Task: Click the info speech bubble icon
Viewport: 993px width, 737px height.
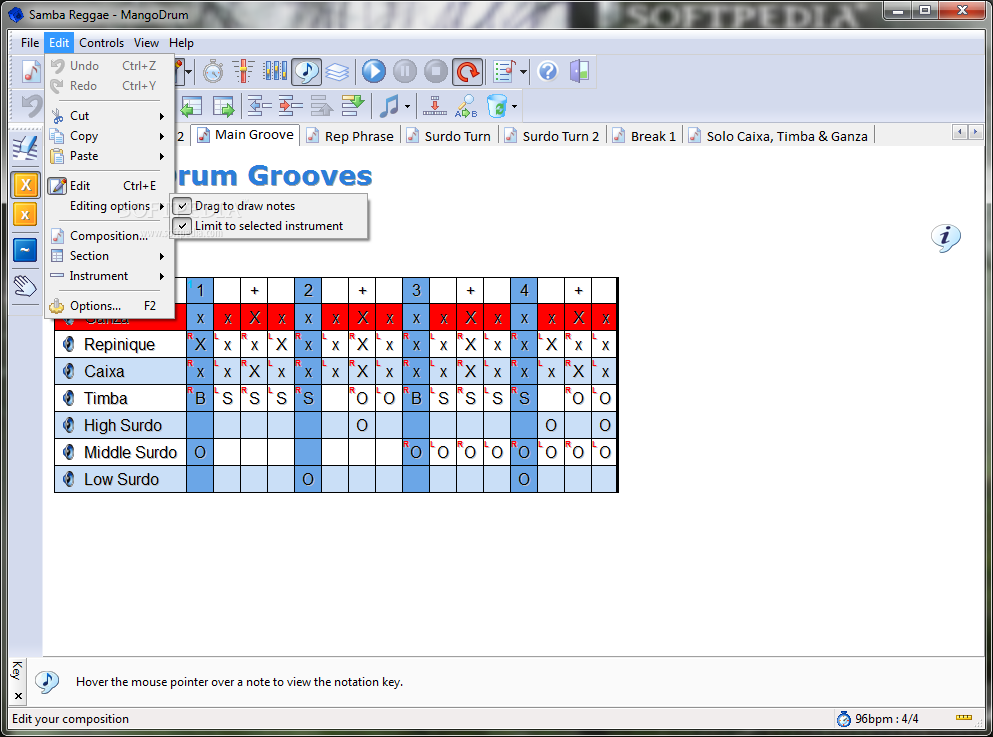Action: [x=946, y=238]
